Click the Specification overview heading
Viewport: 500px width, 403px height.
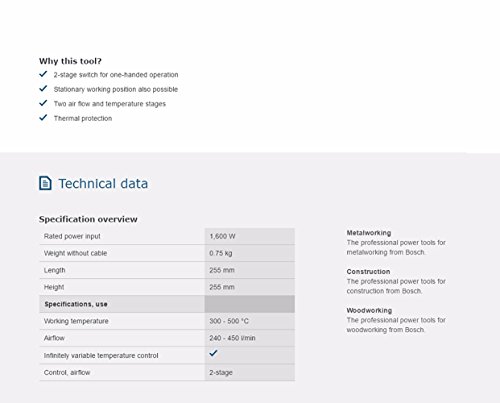88,219
